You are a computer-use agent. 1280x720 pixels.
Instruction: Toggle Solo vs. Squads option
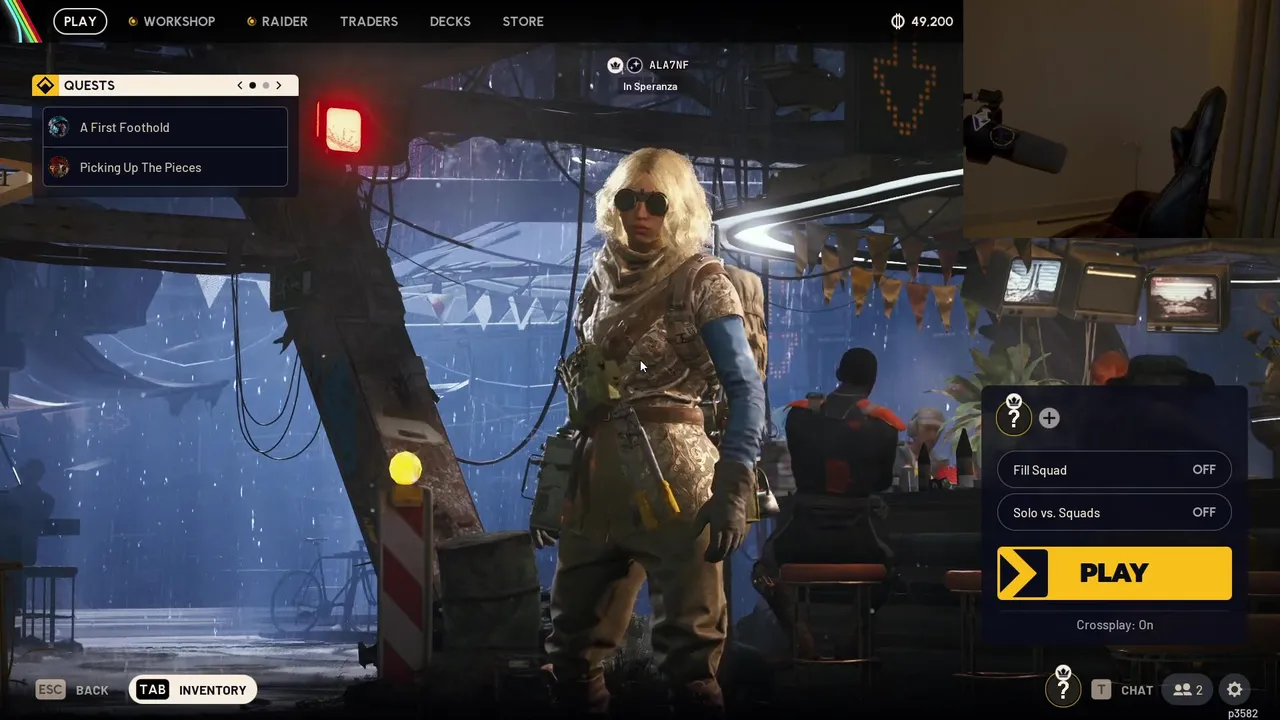[1114, 512]
